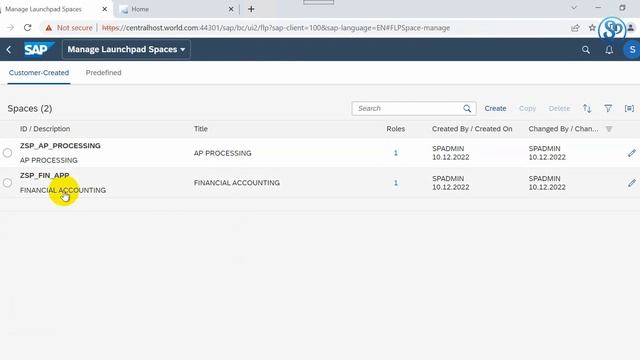Select the ZSP_FIN_APP row radio button
Image resolution: width=640 pixels, height=360 pixels.
pos(7,182)
